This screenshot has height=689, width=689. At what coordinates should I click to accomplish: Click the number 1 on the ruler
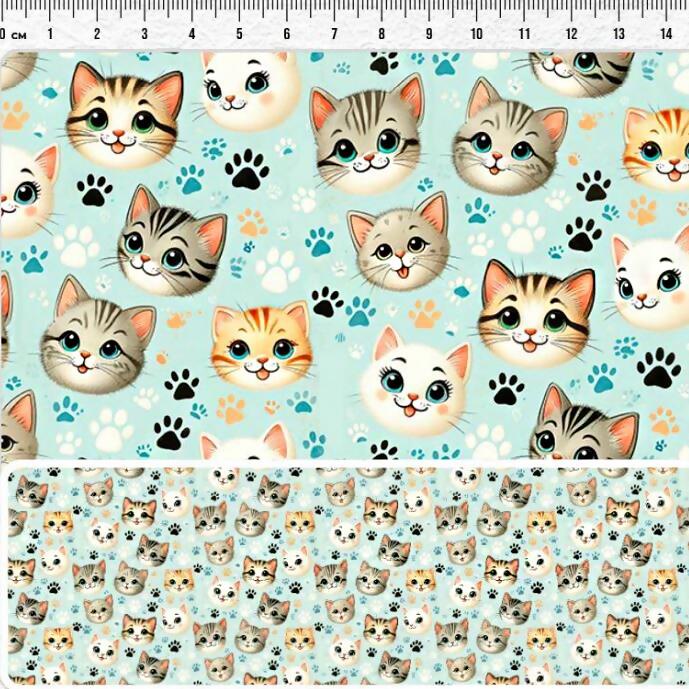coord(50,35)
